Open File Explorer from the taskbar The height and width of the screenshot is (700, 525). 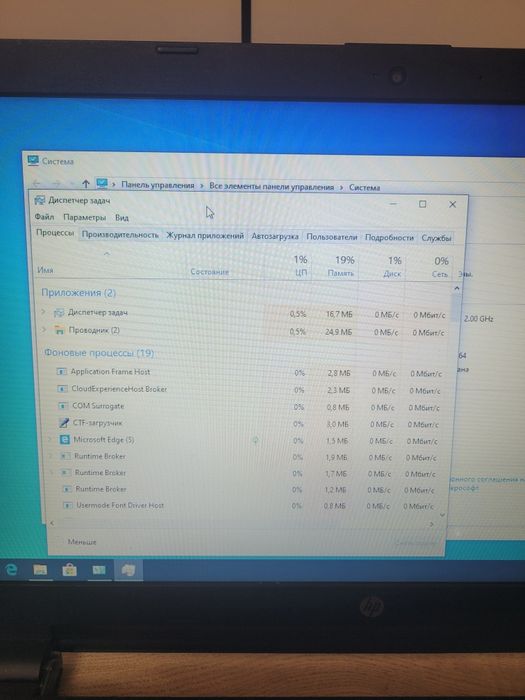click(40, 570)
